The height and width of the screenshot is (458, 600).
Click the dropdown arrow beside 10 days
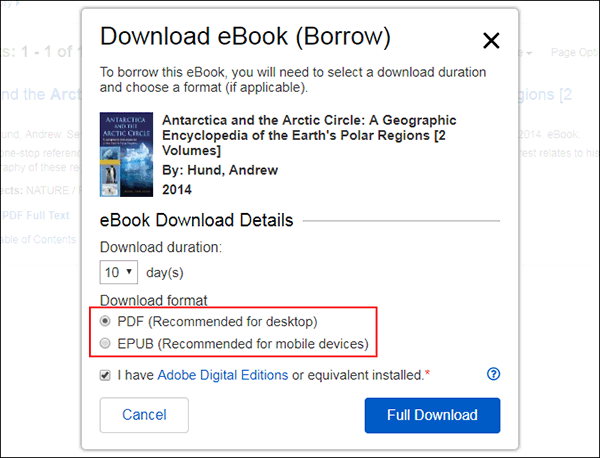click(x=129, y=271)
